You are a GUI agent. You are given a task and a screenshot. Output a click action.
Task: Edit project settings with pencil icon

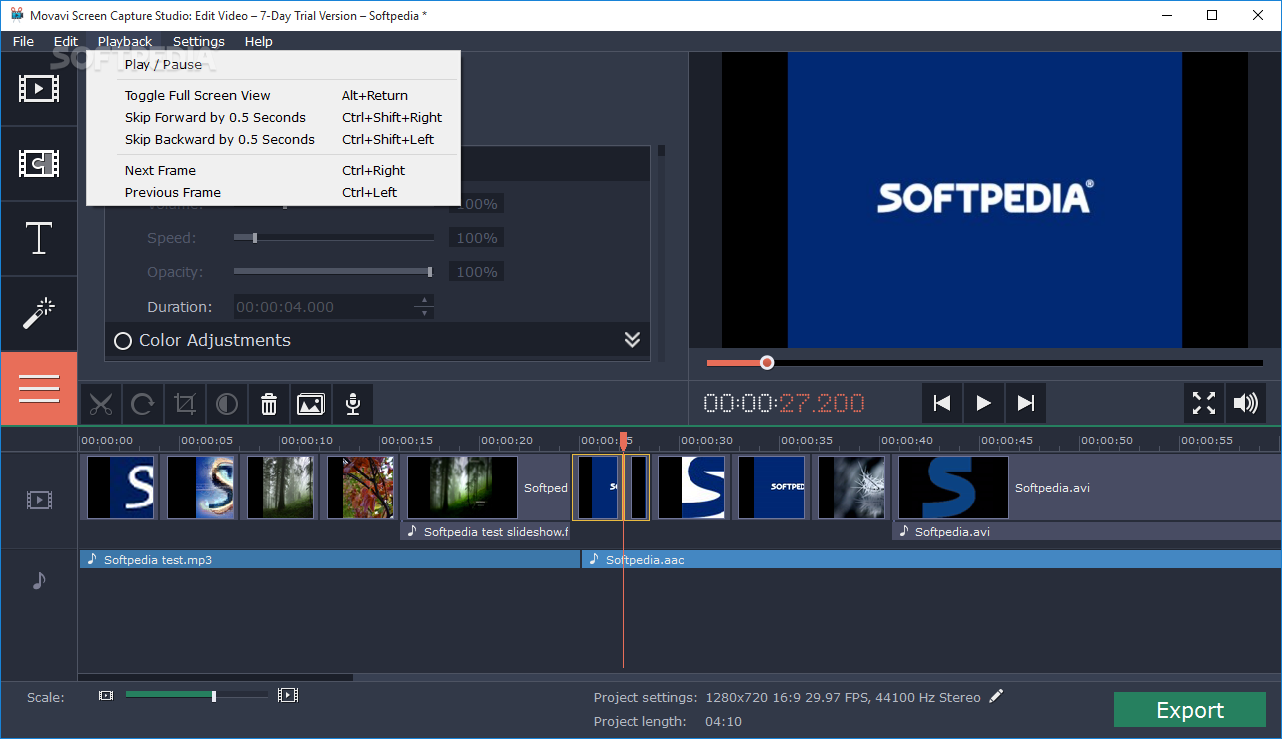tap(996, 696)
